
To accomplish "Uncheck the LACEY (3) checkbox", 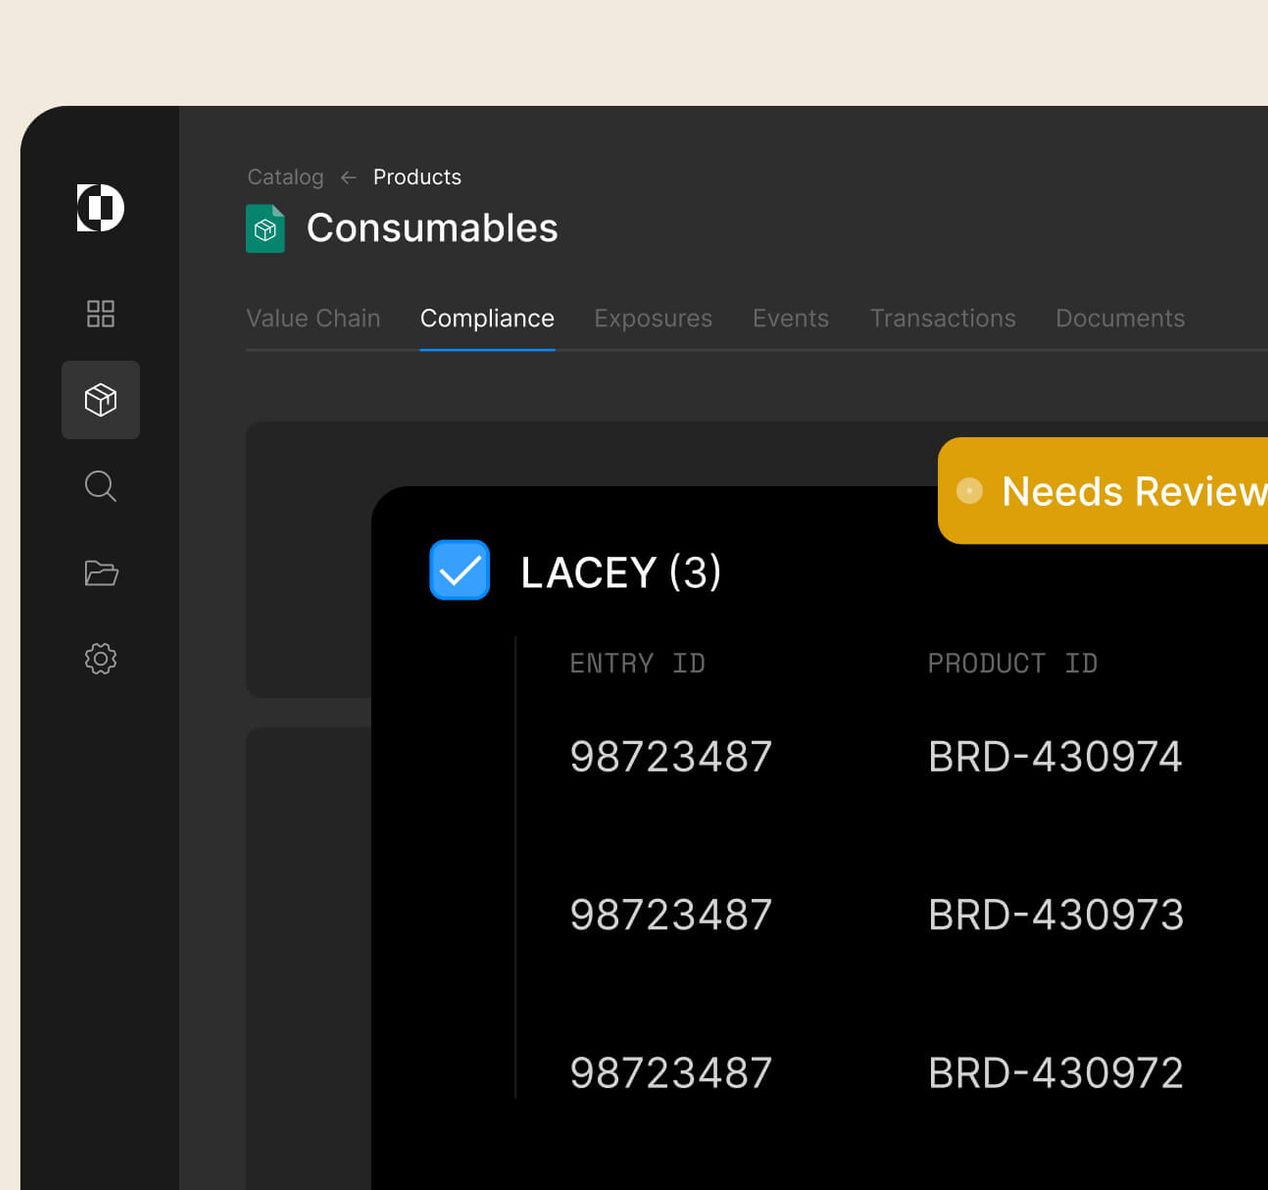I will coord(459,570).
